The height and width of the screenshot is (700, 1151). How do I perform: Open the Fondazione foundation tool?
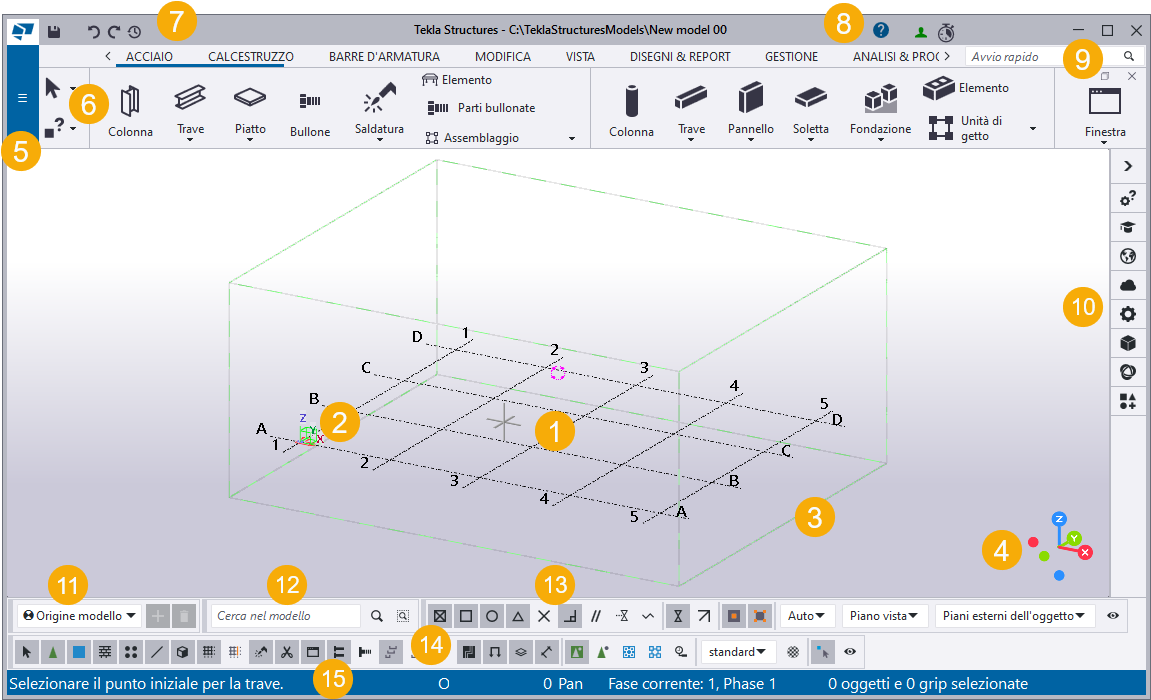click(x=880, y=110)
